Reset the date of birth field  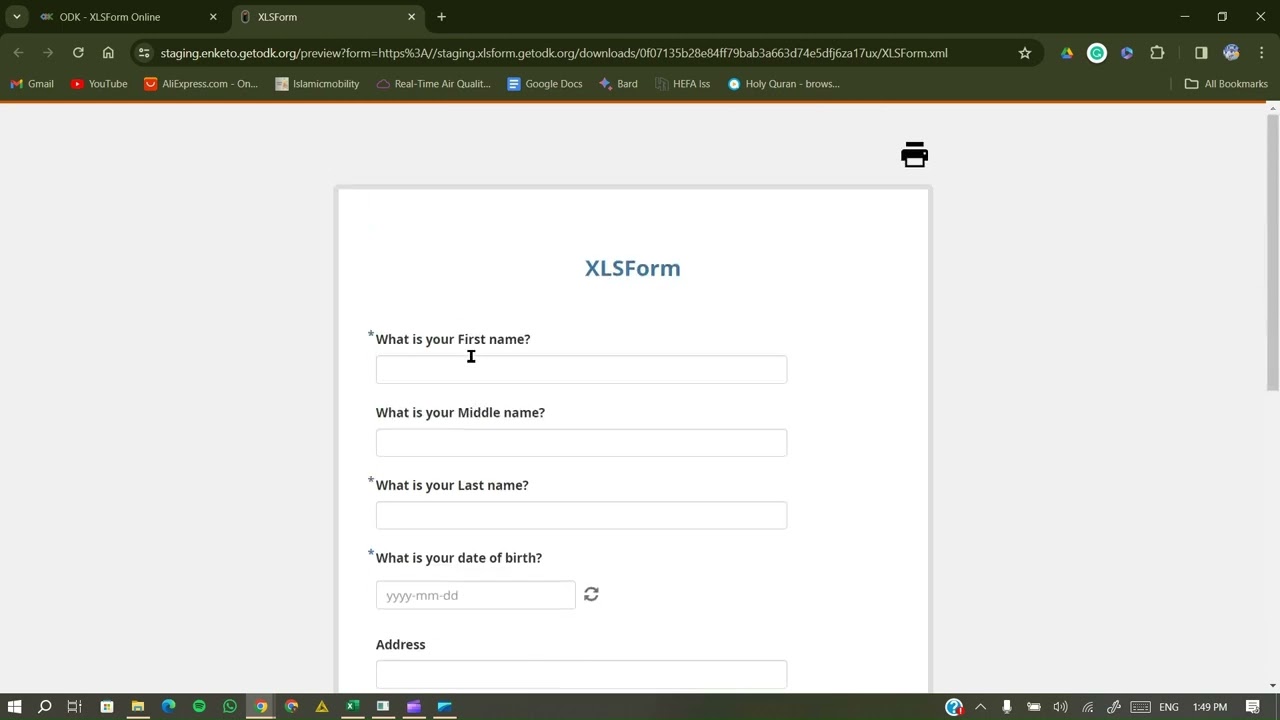coord(591,594)
